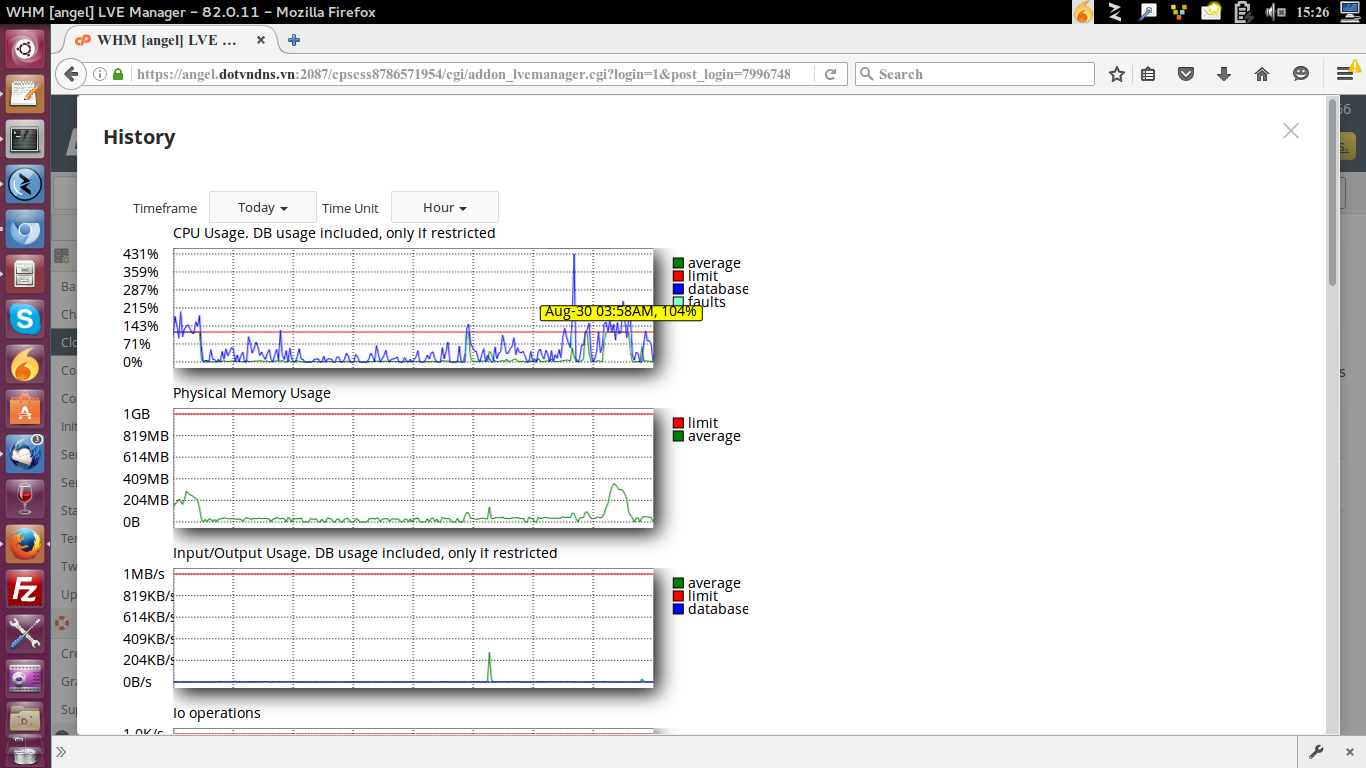Click the browser back arrow button

click(x=71, y=74)
